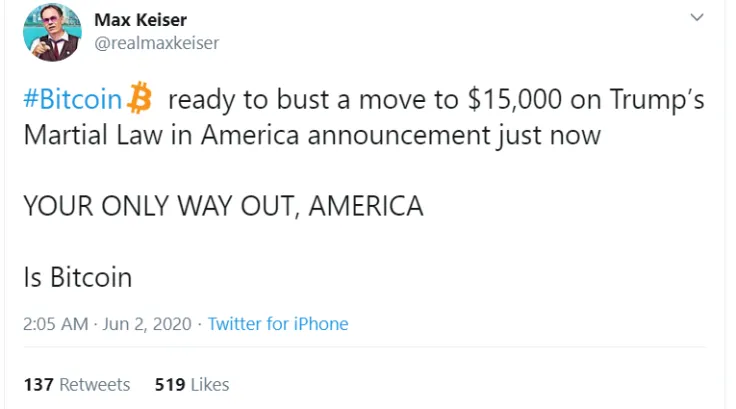Screen dimensions: 736x409
Task: Click the number 137 retweet count
Action: point(38,385)
